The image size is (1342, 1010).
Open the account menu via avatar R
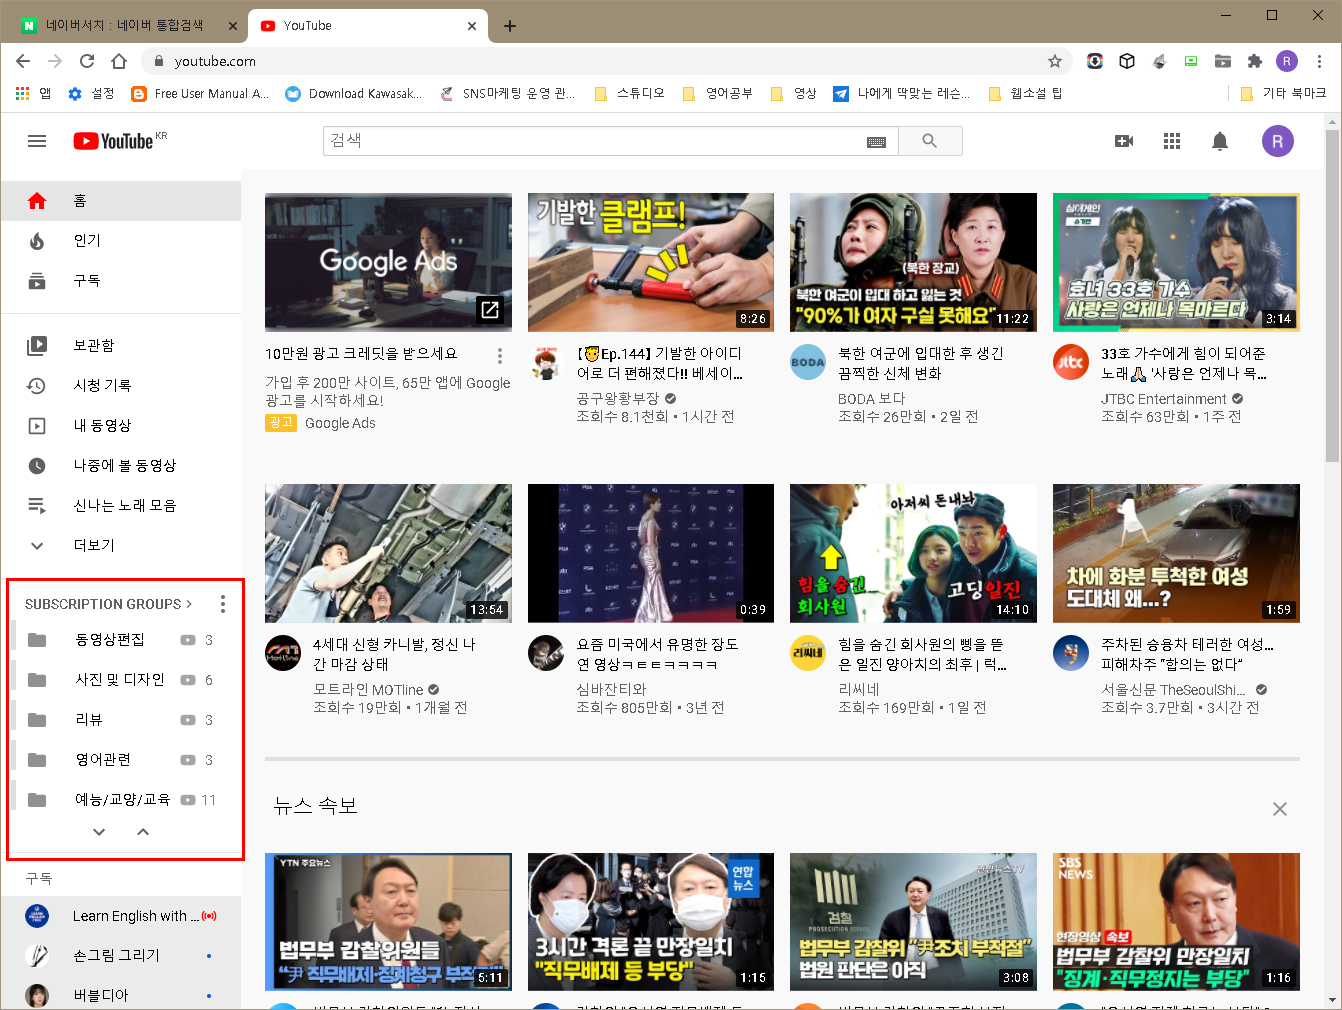click(x=1277, y=141)
